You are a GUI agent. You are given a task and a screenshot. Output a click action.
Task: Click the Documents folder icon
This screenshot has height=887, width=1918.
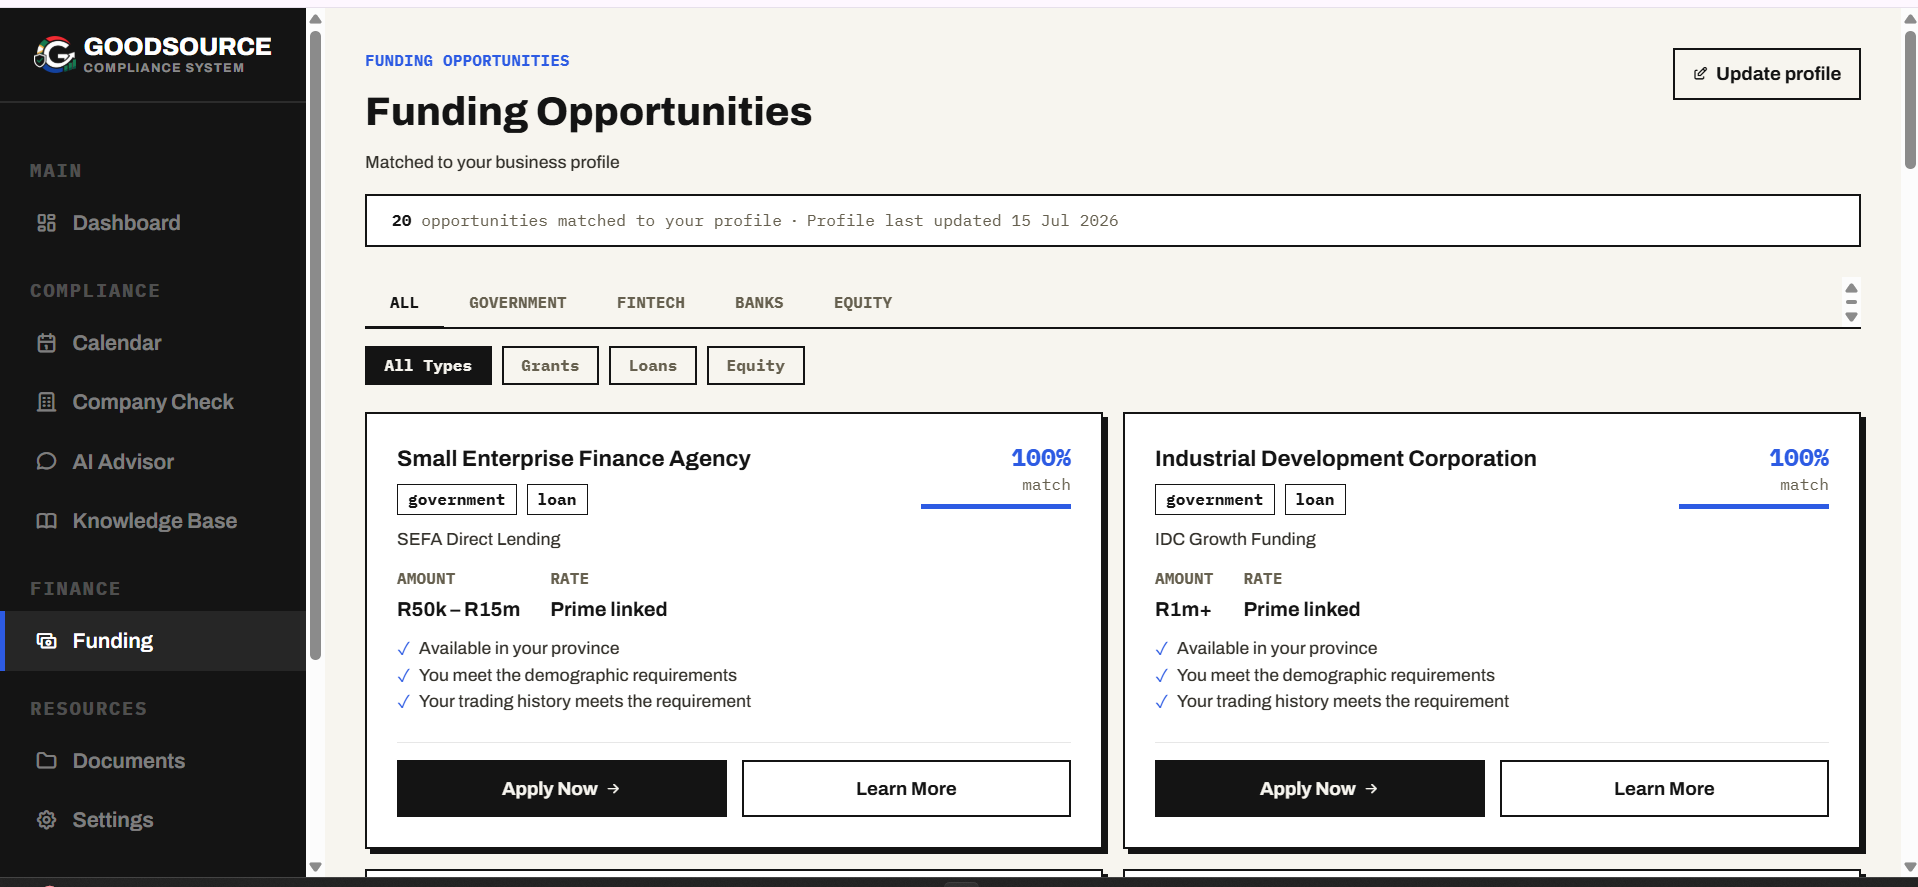click(46, 761)
